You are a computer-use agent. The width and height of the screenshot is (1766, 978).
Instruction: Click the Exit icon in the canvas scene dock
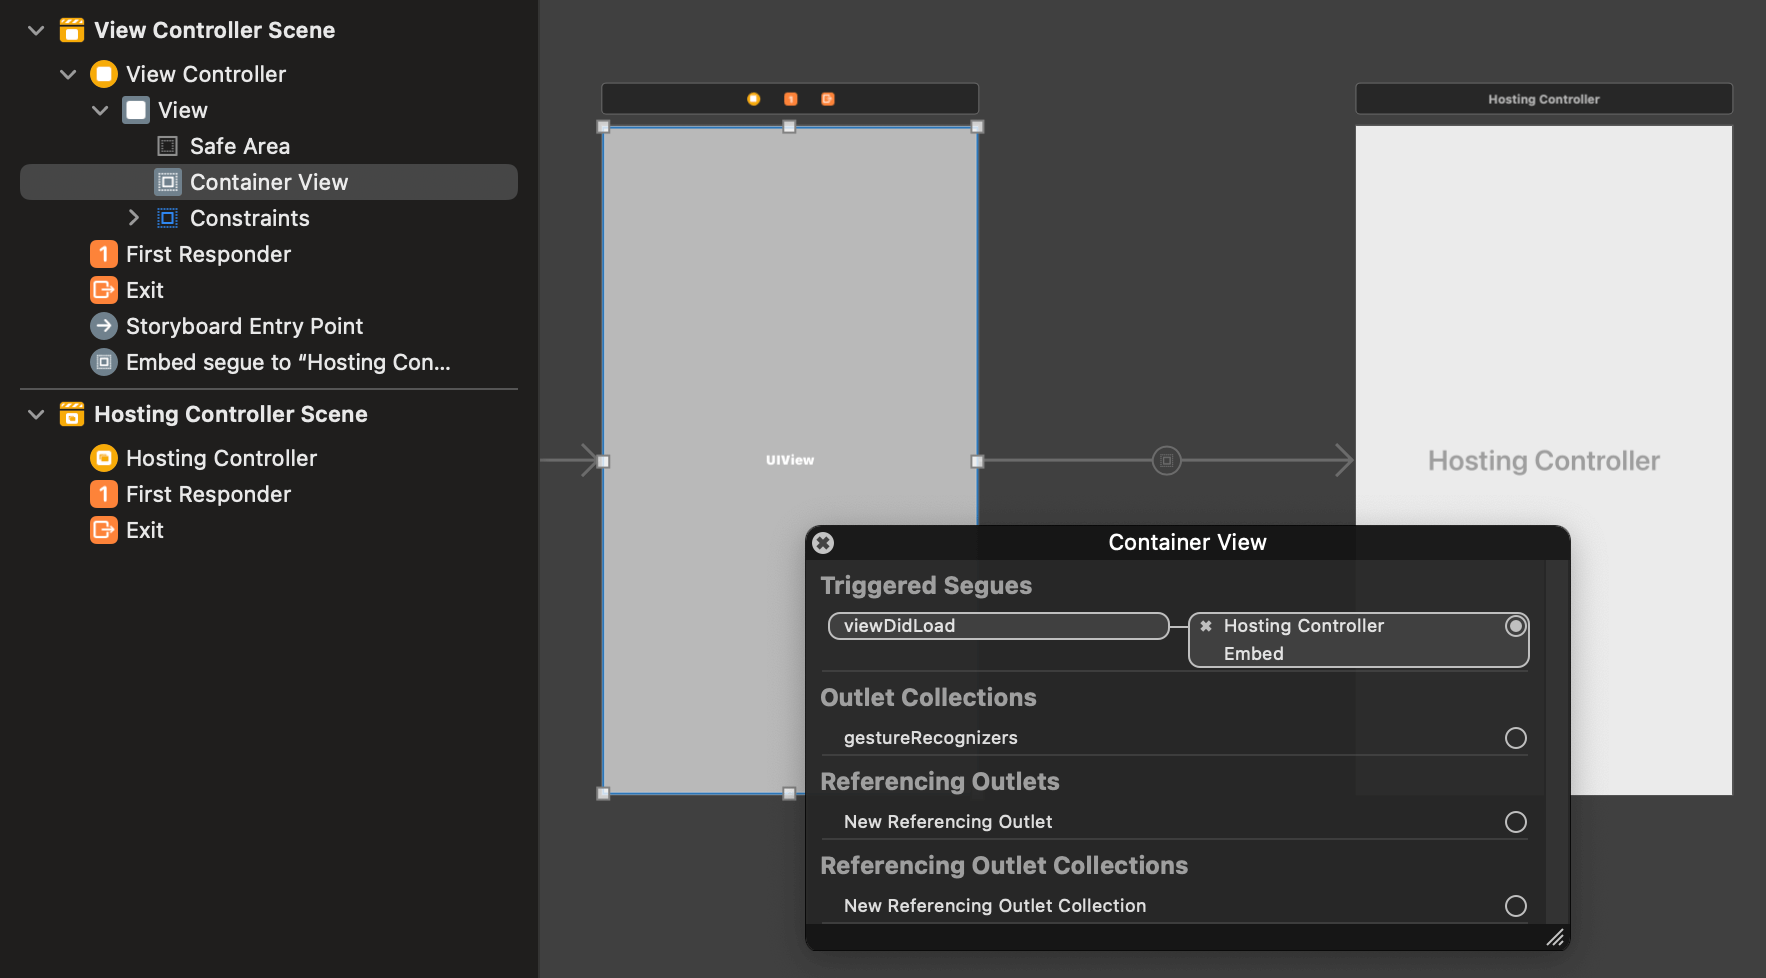click(x=826, y=98)
